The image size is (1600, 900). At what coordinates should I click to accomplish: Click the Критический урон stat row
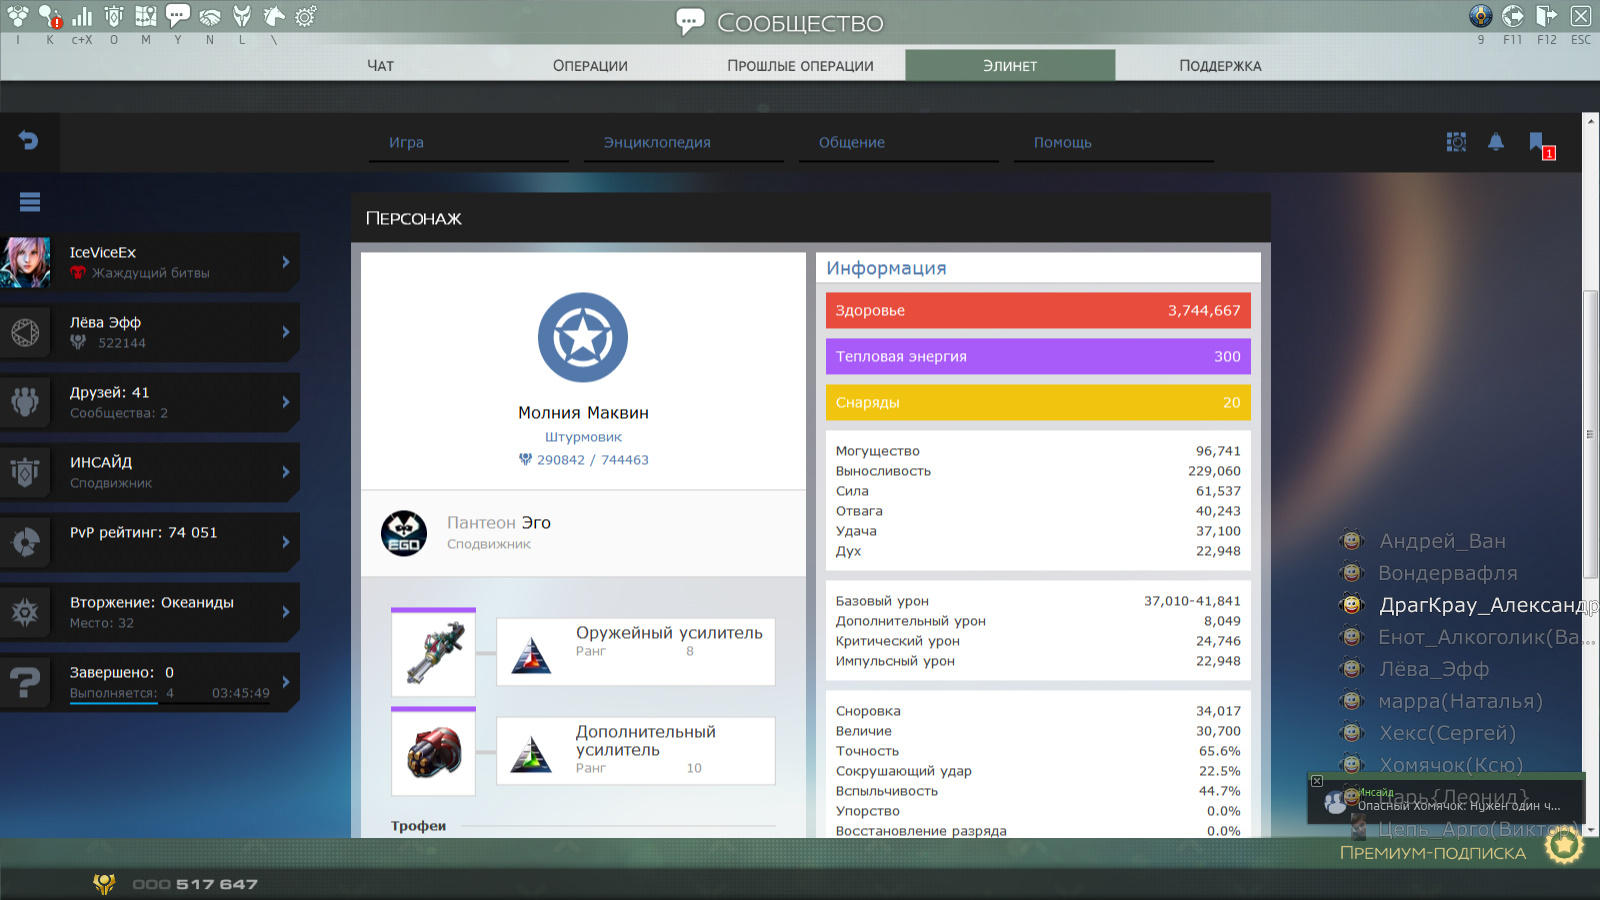coord(1038,641)
